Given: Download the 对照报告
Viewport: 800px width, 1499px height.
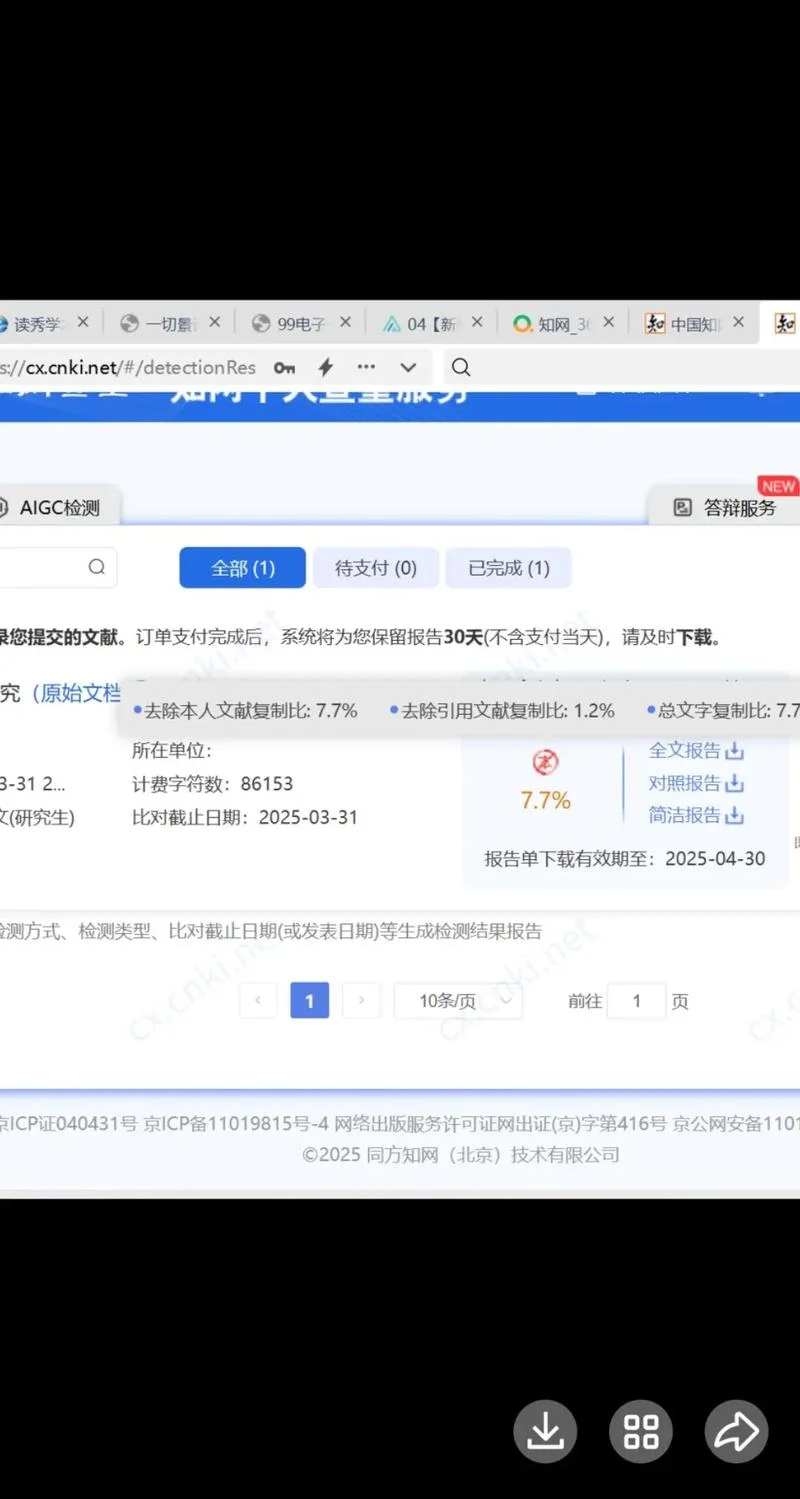Looking at the screenshot, I should (x=696, y=783).
